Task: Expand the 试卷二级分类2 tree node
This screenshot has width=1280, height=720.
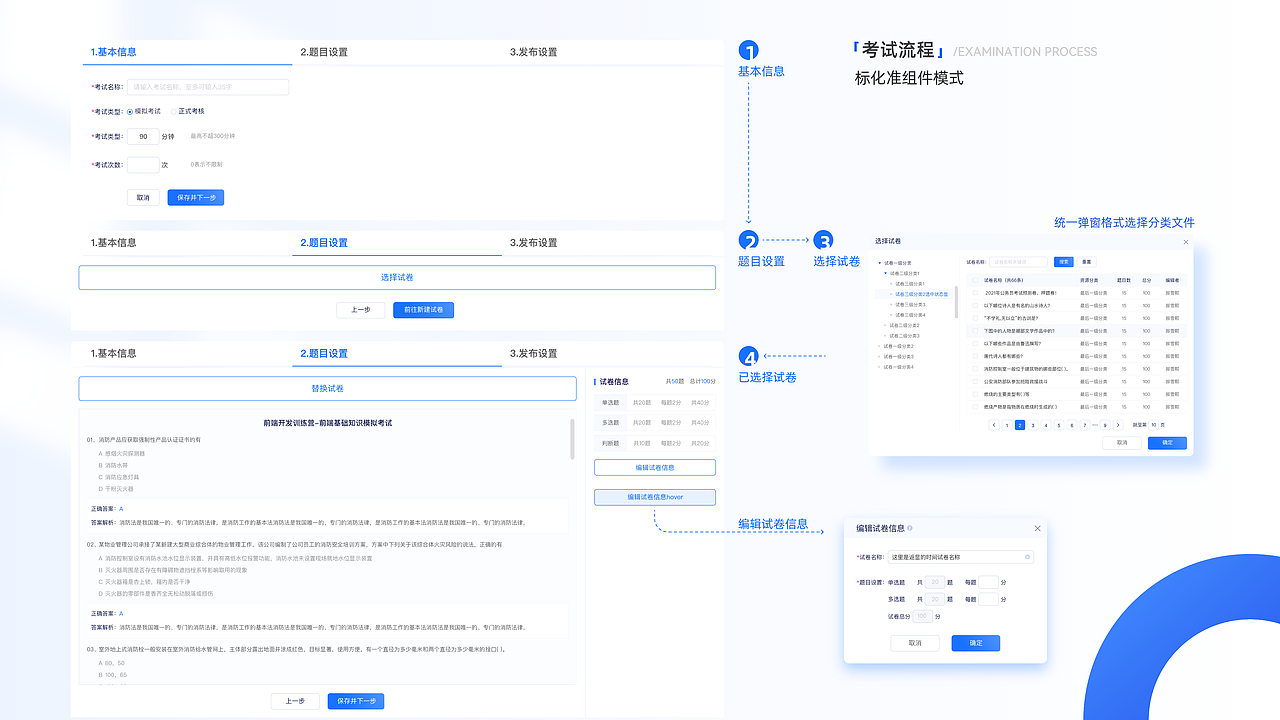Action: (x=885, y=325)
